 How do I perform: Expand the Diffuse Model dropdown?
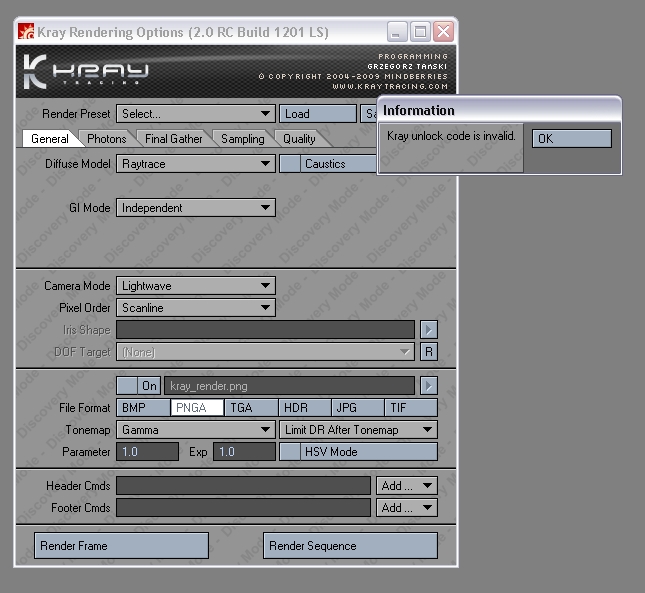click(195, 164)
